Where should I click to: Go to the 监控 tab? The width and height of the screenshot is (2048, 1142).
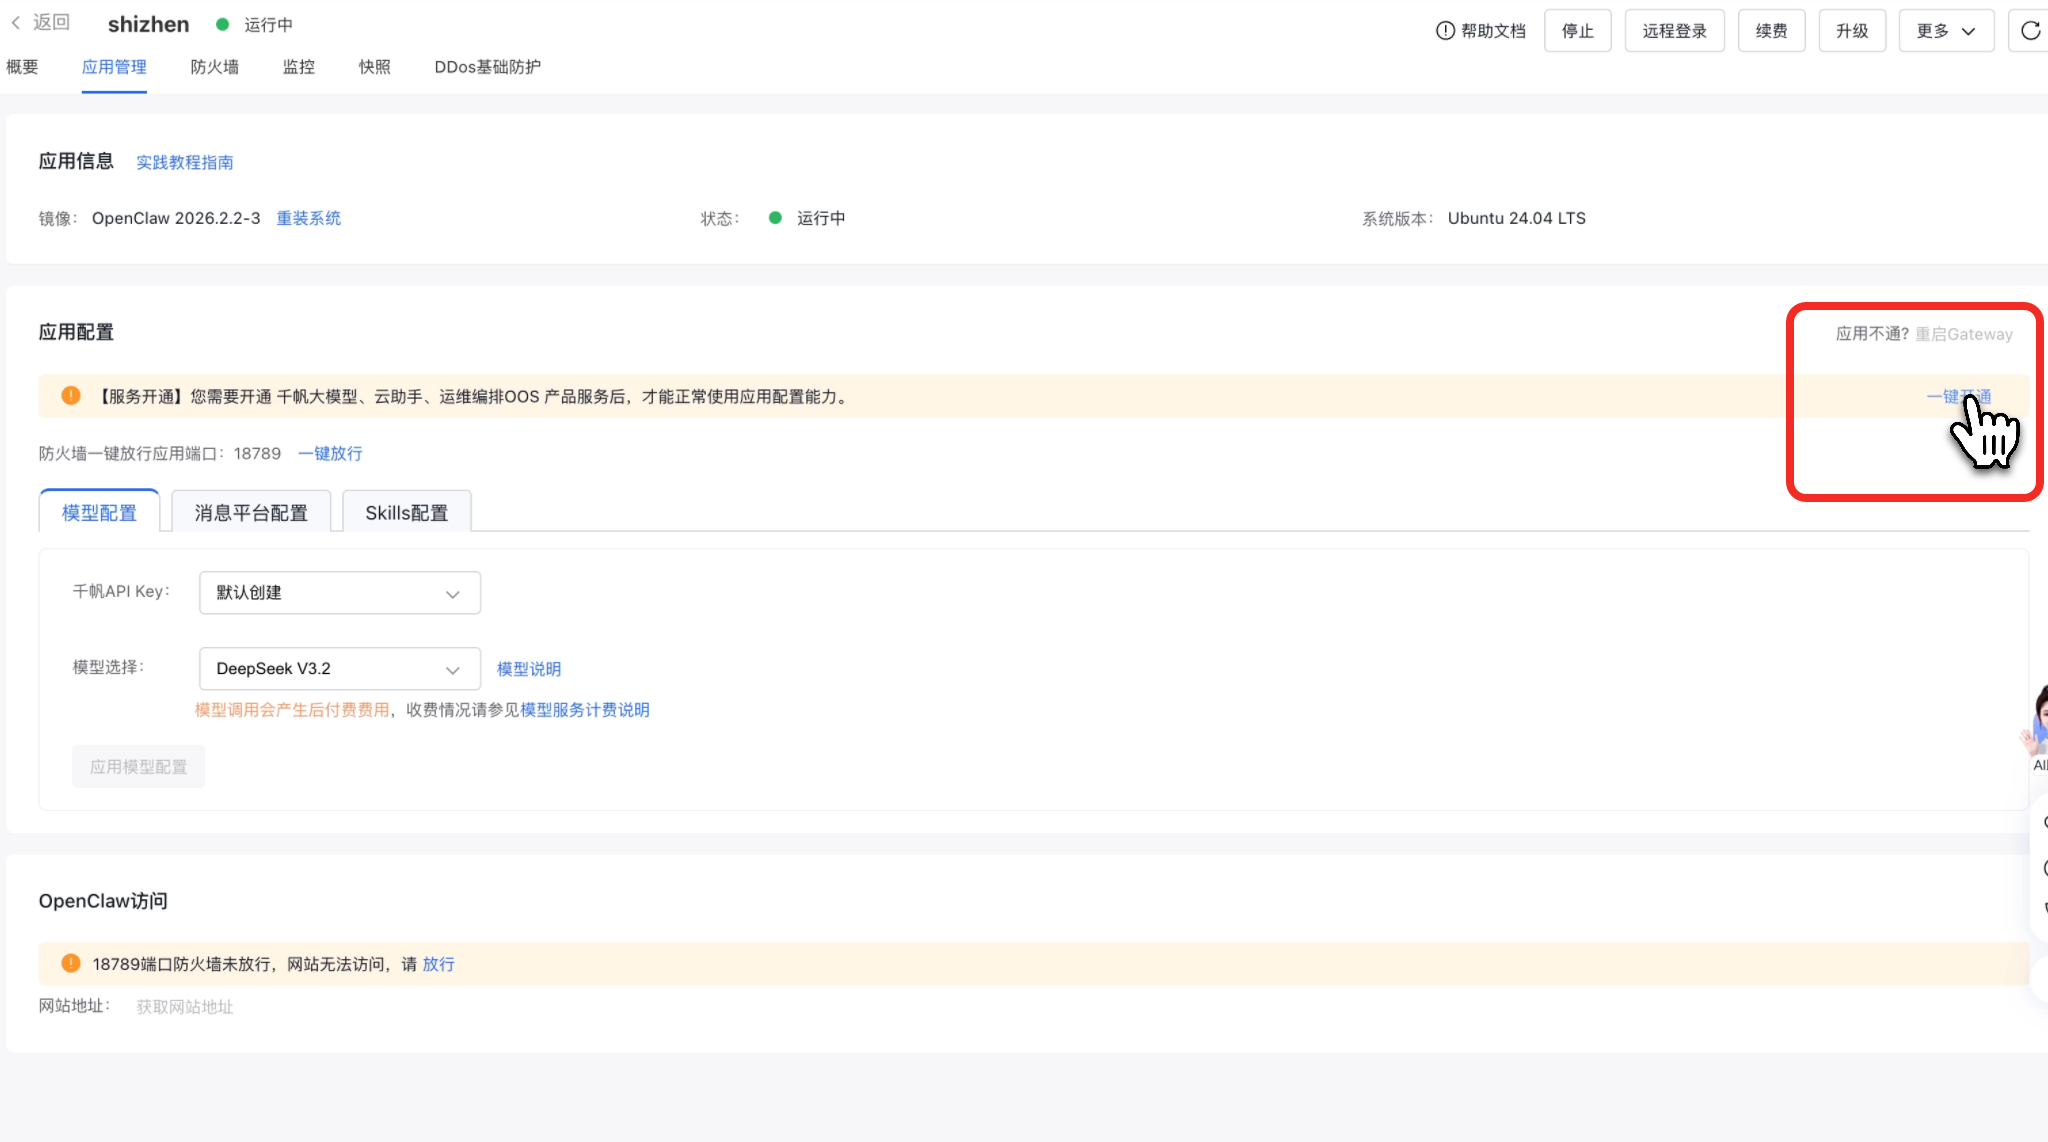[298, 67]
